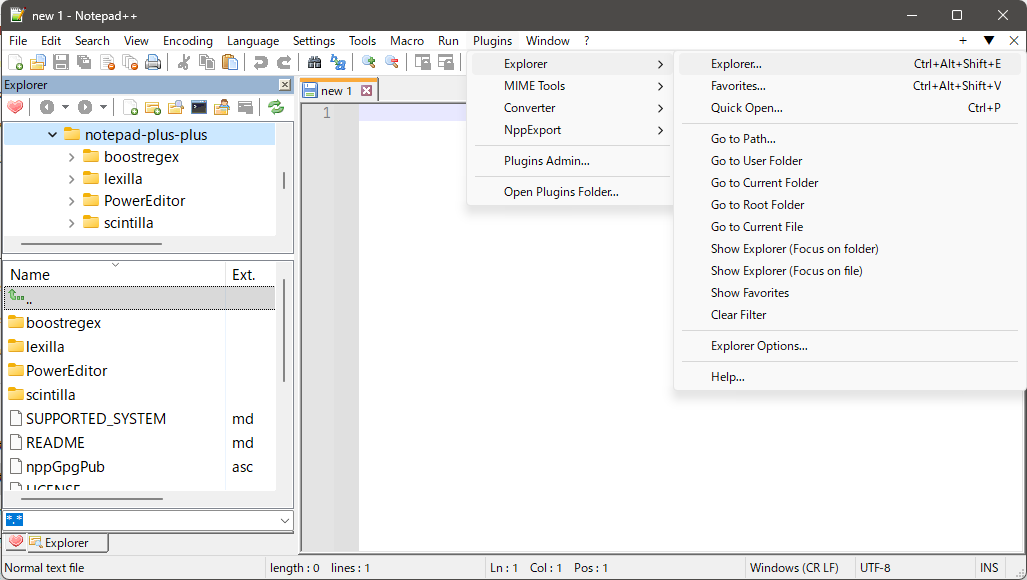Expand the boostregex tree folder
1027x580 pixels.
71,157
